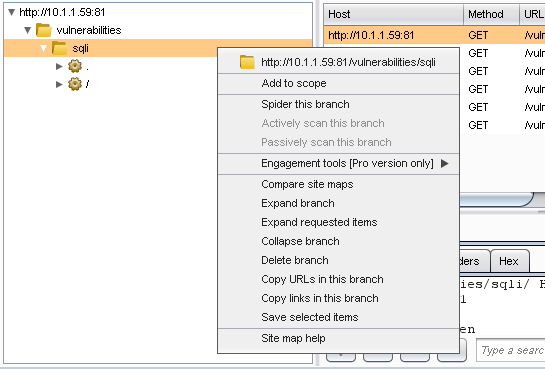The height and width of the screenshot is (369, 545).
Task: Click context menu header URL entry
Action: coord(338,62)
